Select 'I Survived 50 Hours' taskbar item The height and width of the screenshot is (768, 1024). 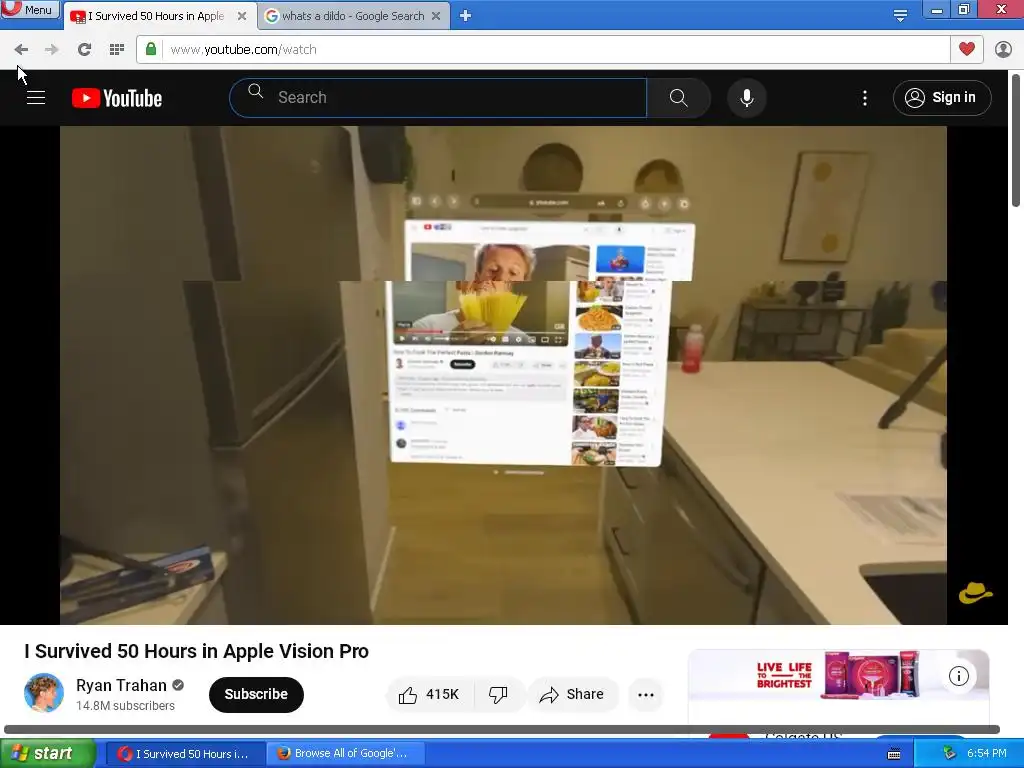185,754
